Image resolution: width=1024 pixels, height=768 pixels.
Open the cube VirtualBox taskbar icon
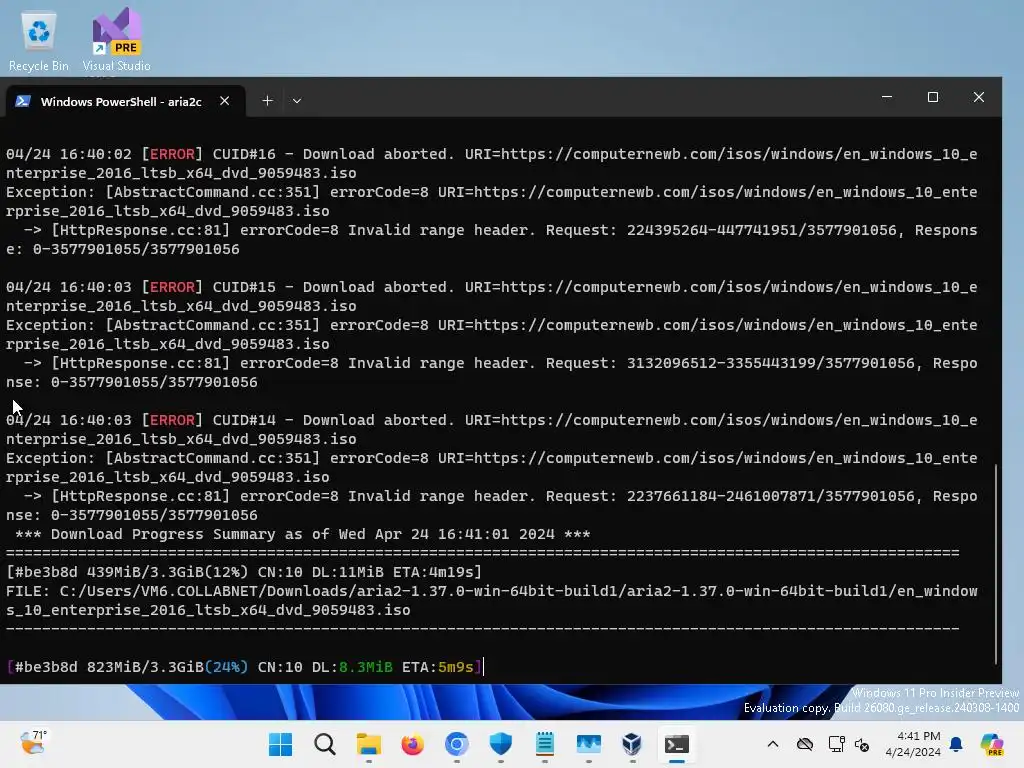click(632, 744)
